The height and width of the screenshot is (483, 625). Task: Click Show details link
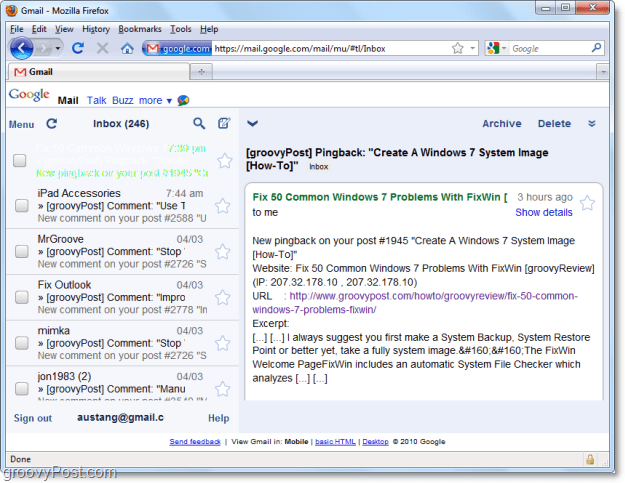point(544,212)
